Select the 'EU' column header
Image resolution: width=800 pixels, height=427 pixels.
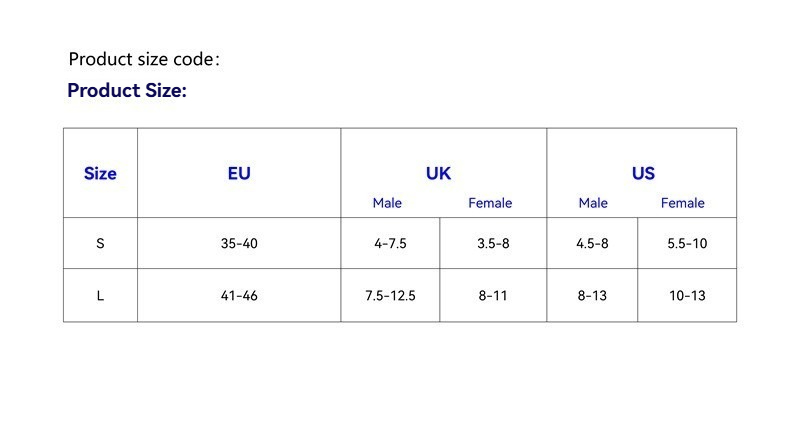239,173
